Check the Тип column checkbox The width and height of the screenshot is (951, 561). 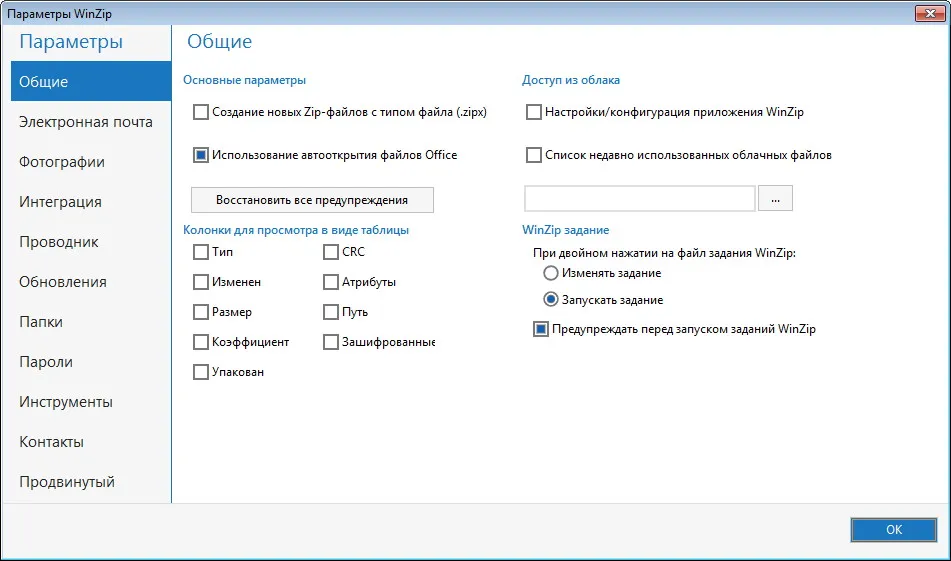(x=201, y=252)
